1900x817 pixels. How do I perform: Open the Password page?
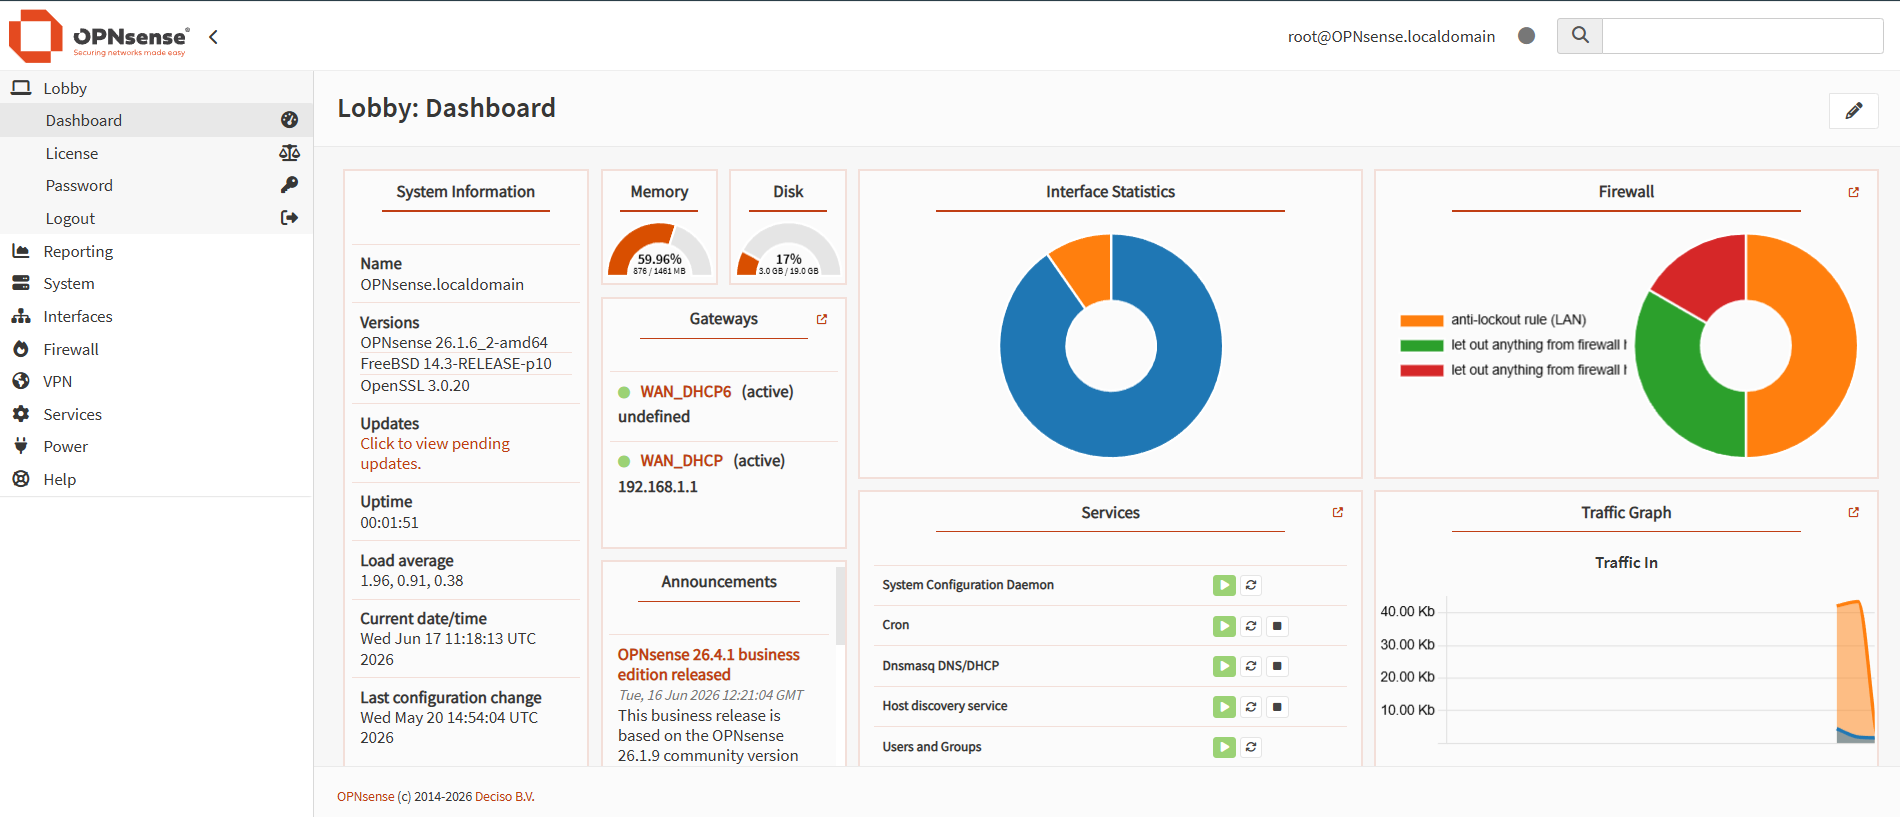click(x=156, y=185)
